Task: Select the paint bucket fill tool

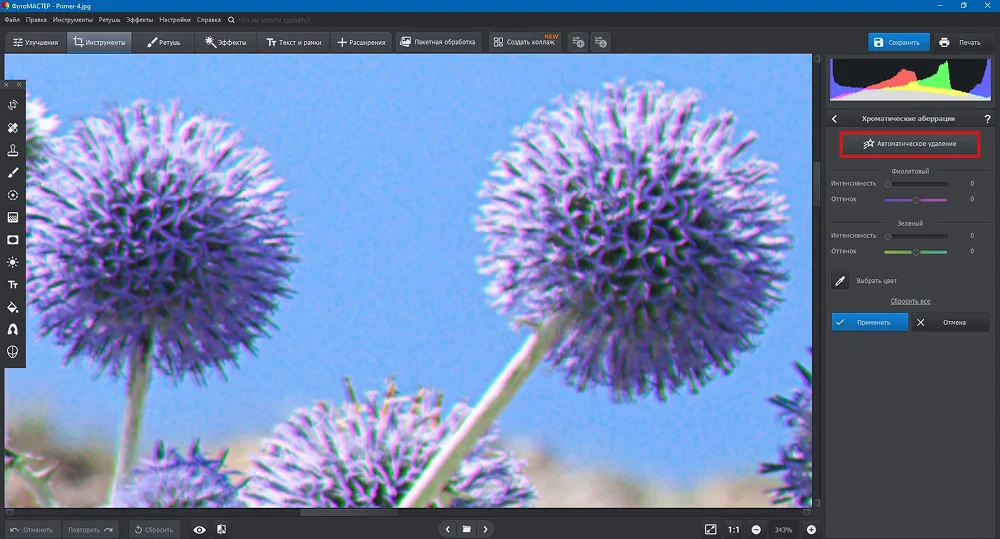Action: click(x=13, y=307)
